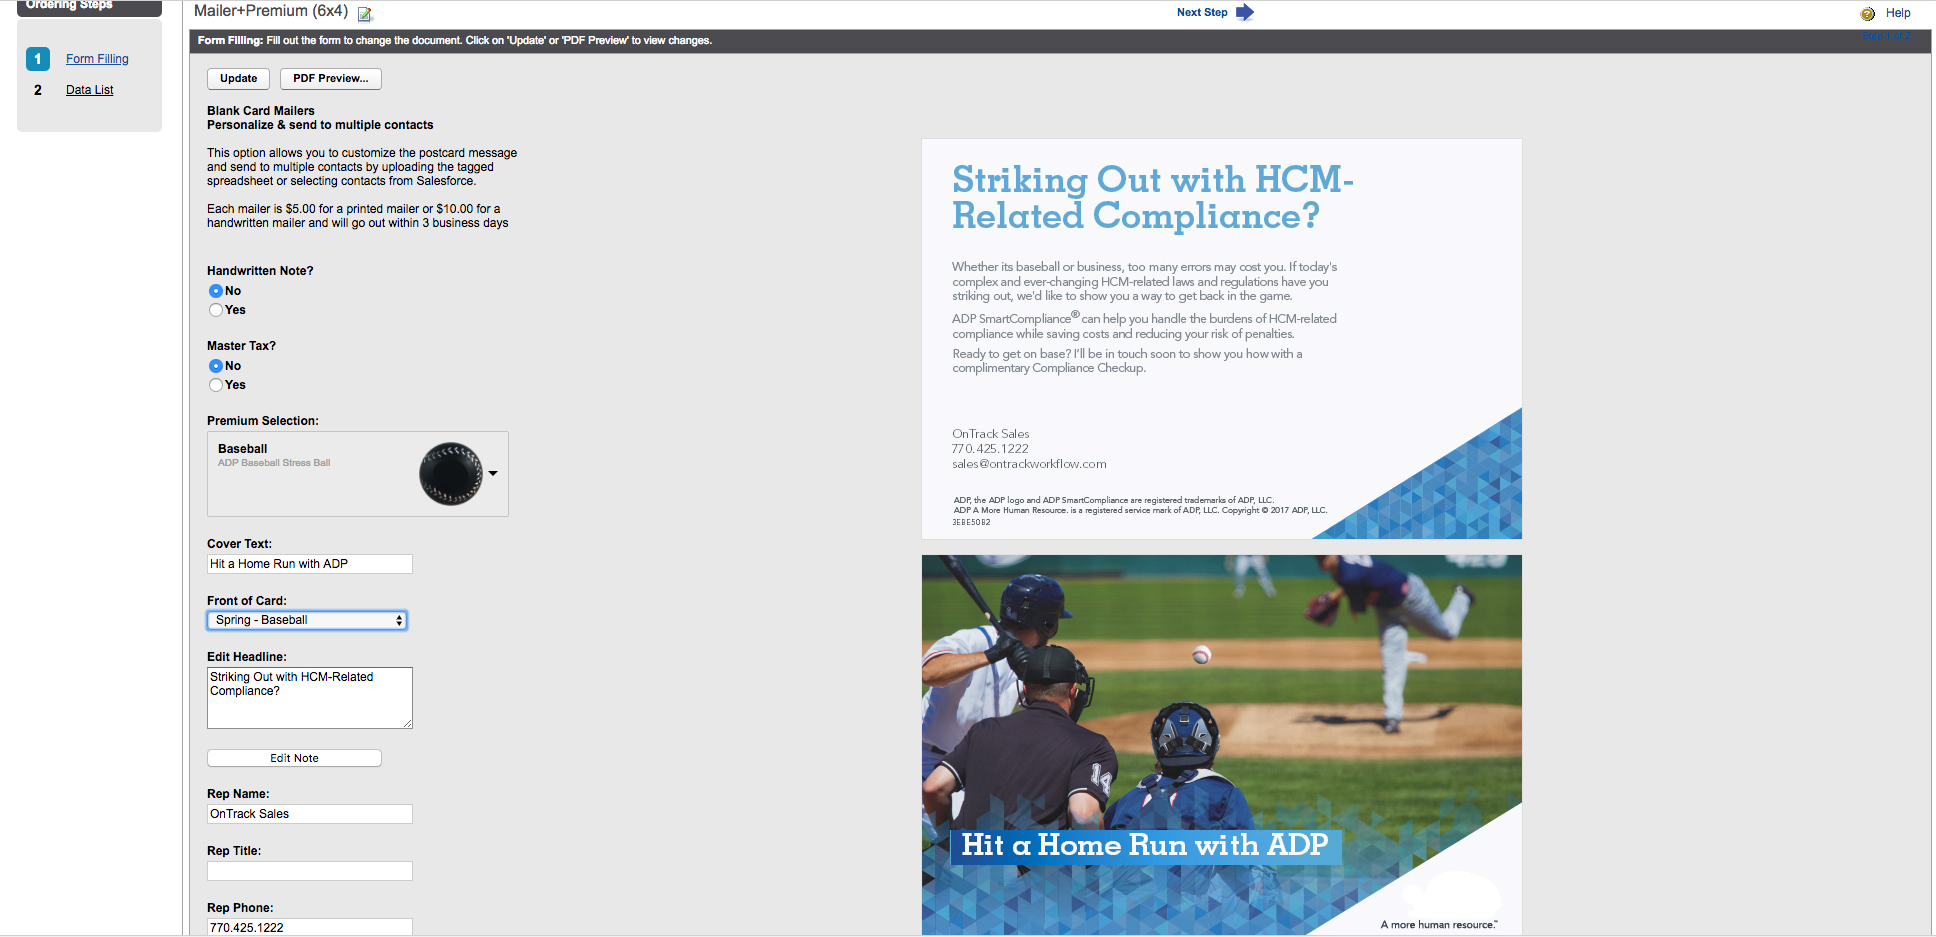Click the Next Step link
The width and height of the screenshot is (1936, 937).
click(x=1202, y=12)
